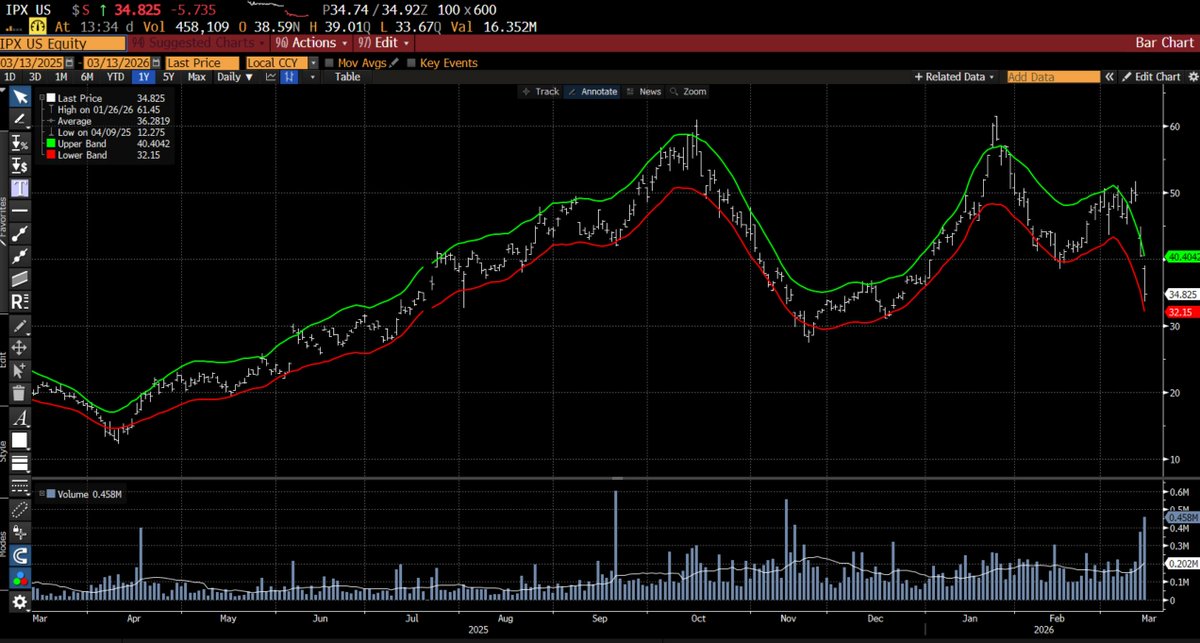
Task: Open the line thickness style icon
Action: click(x=21, y=463)
